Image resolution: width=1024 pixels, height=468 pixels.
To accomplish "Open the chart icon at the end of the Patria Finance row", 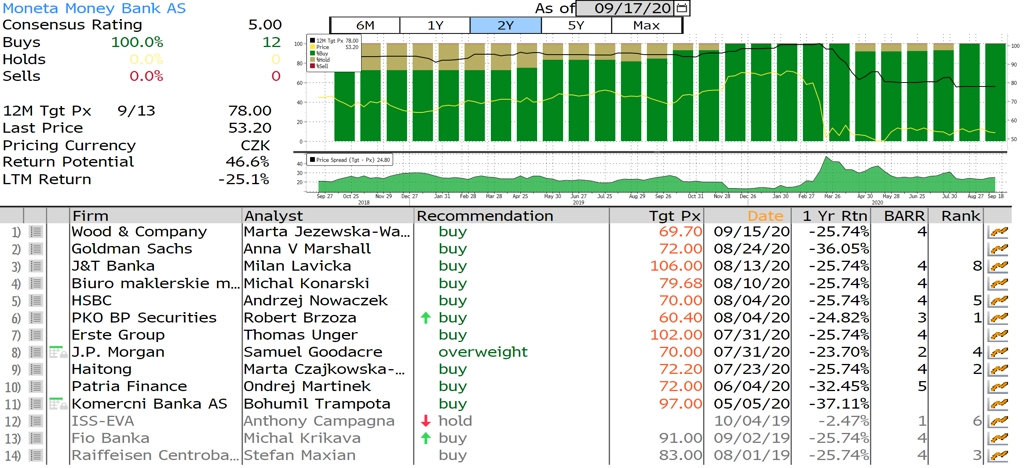I will point(998,386).
